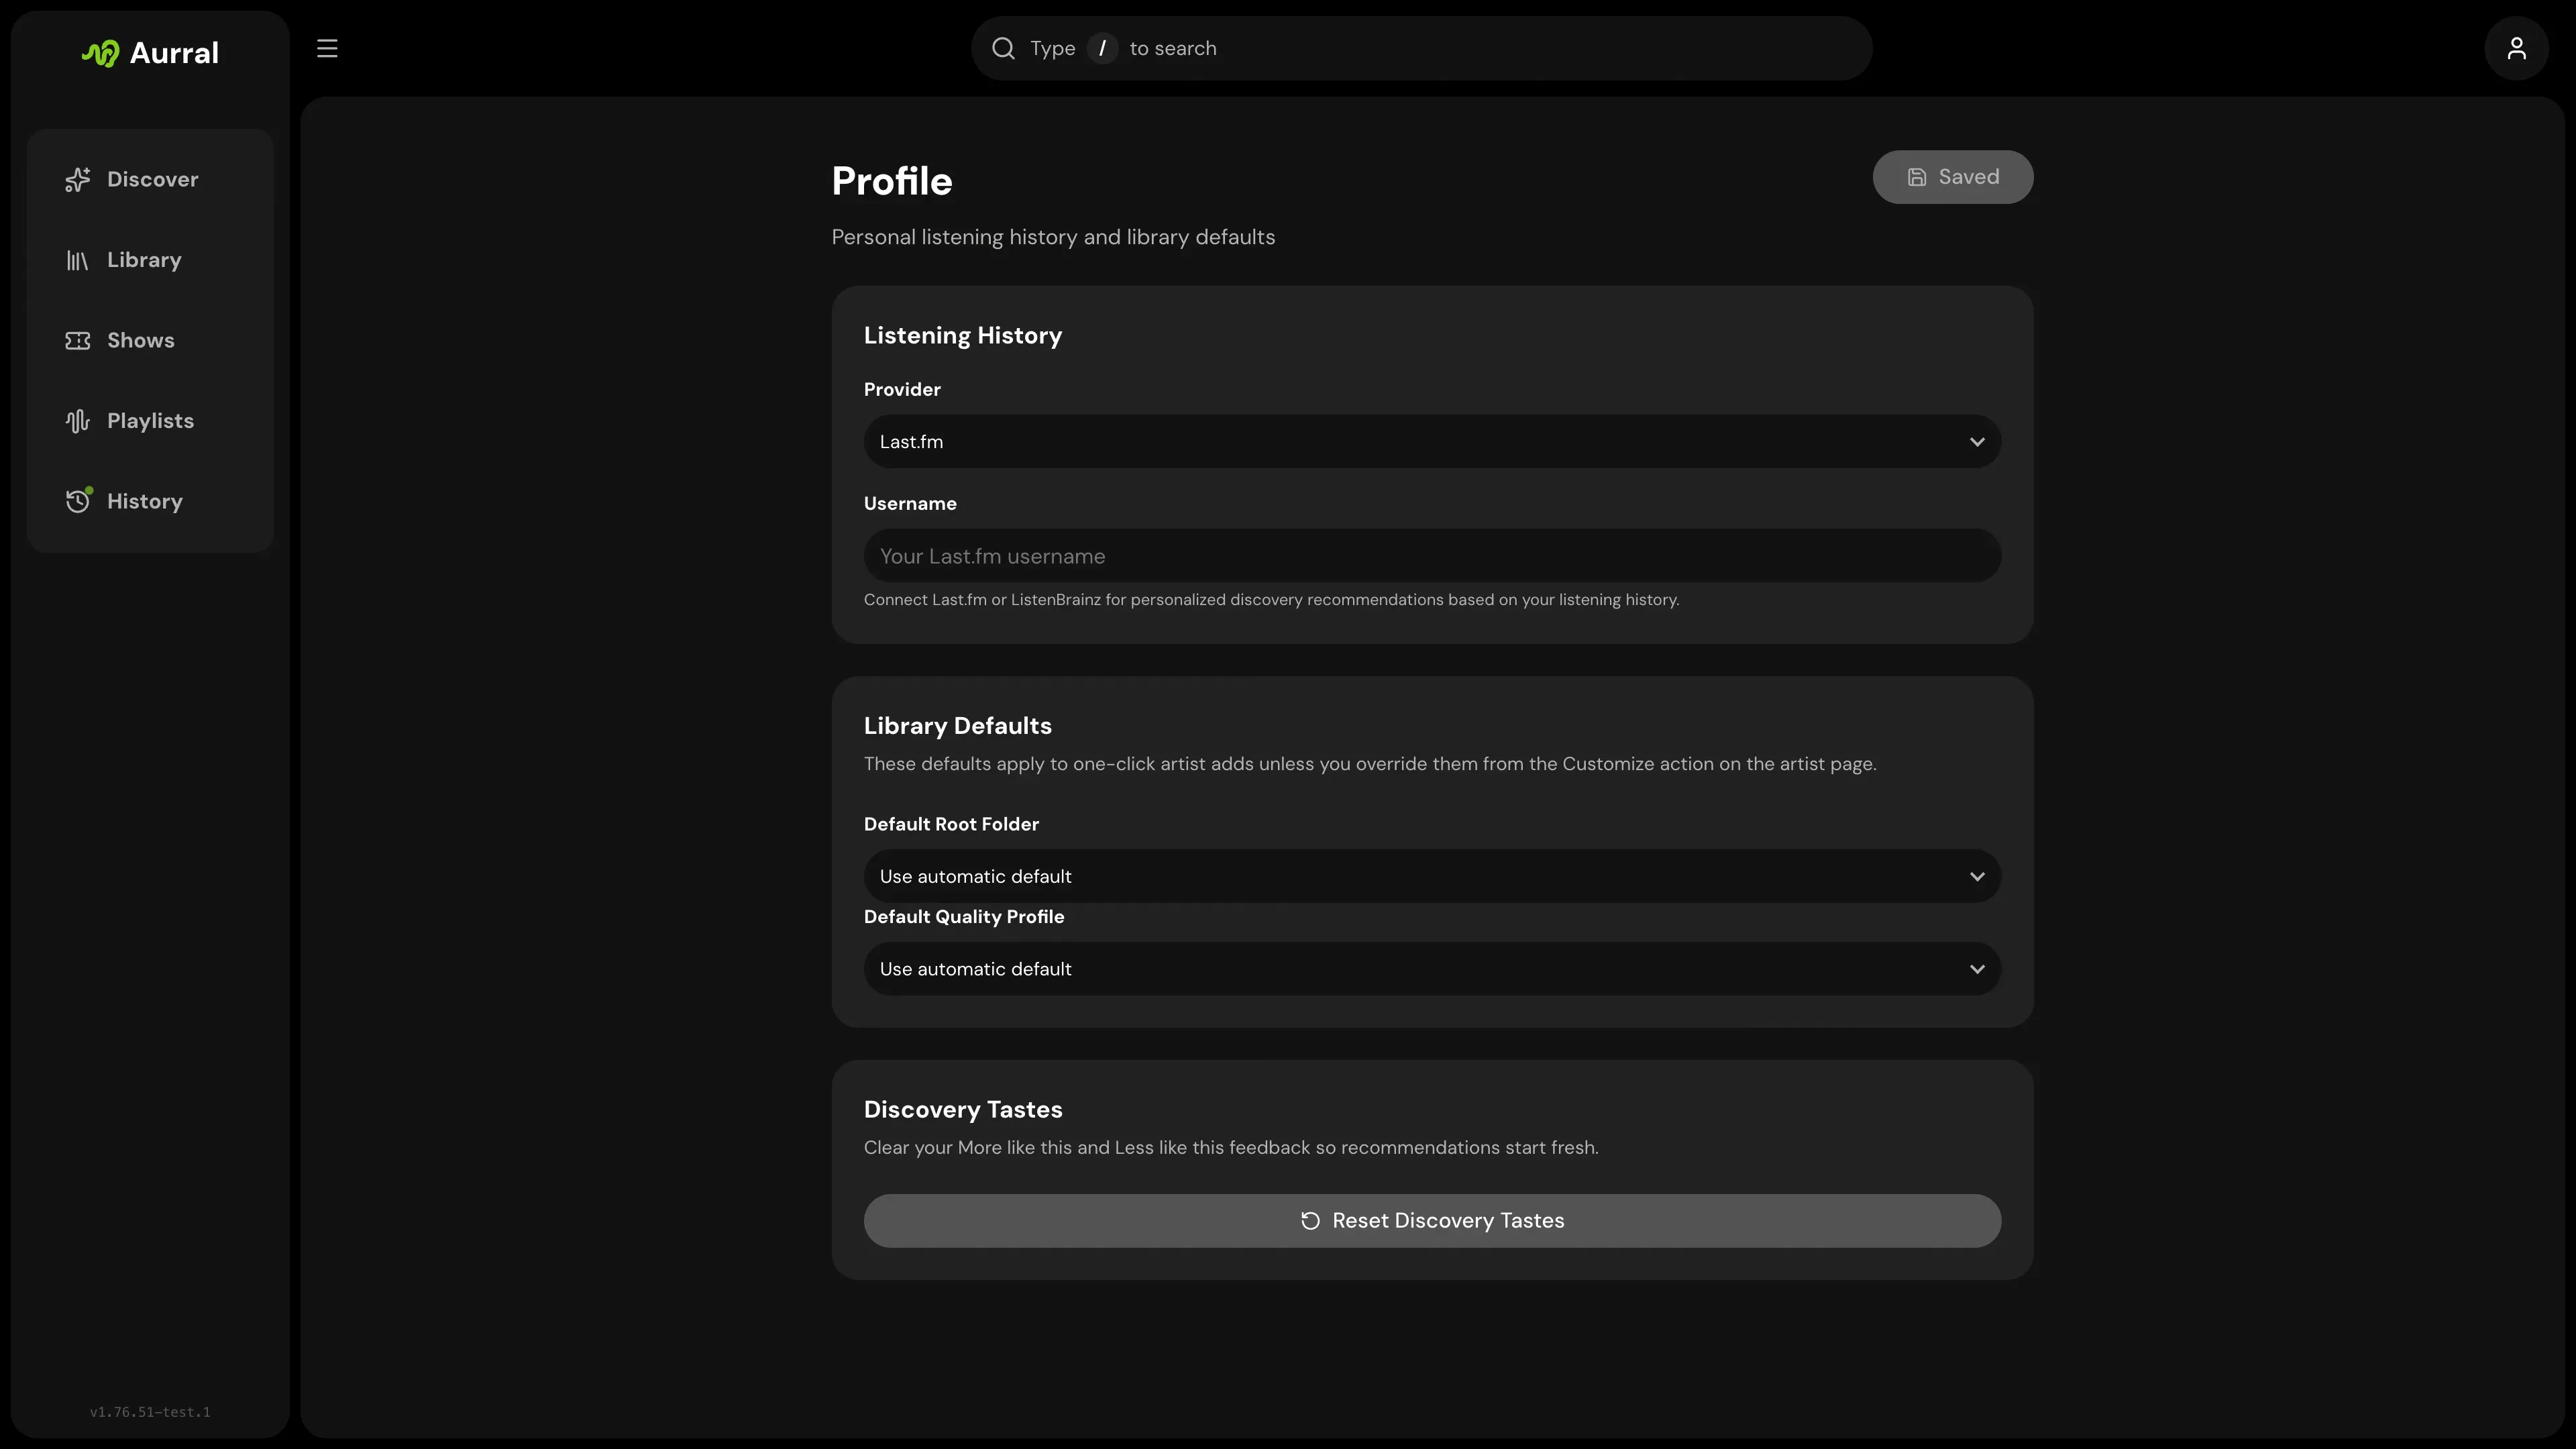Click the version label v1.76.51-test.1
Screen dimensions: 2576x1449
coord(150,1412)
